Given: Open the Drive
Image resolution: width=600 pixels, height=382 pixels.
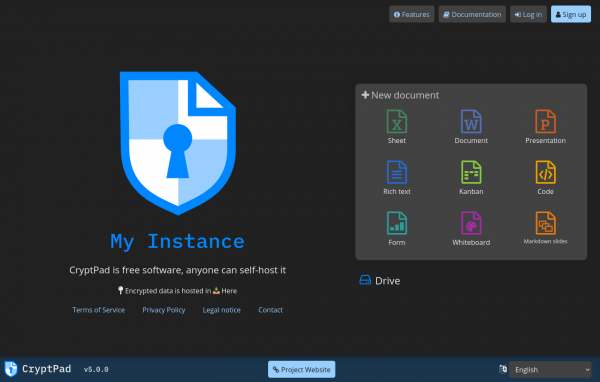Looking at the screenshot, I should 380,281.
